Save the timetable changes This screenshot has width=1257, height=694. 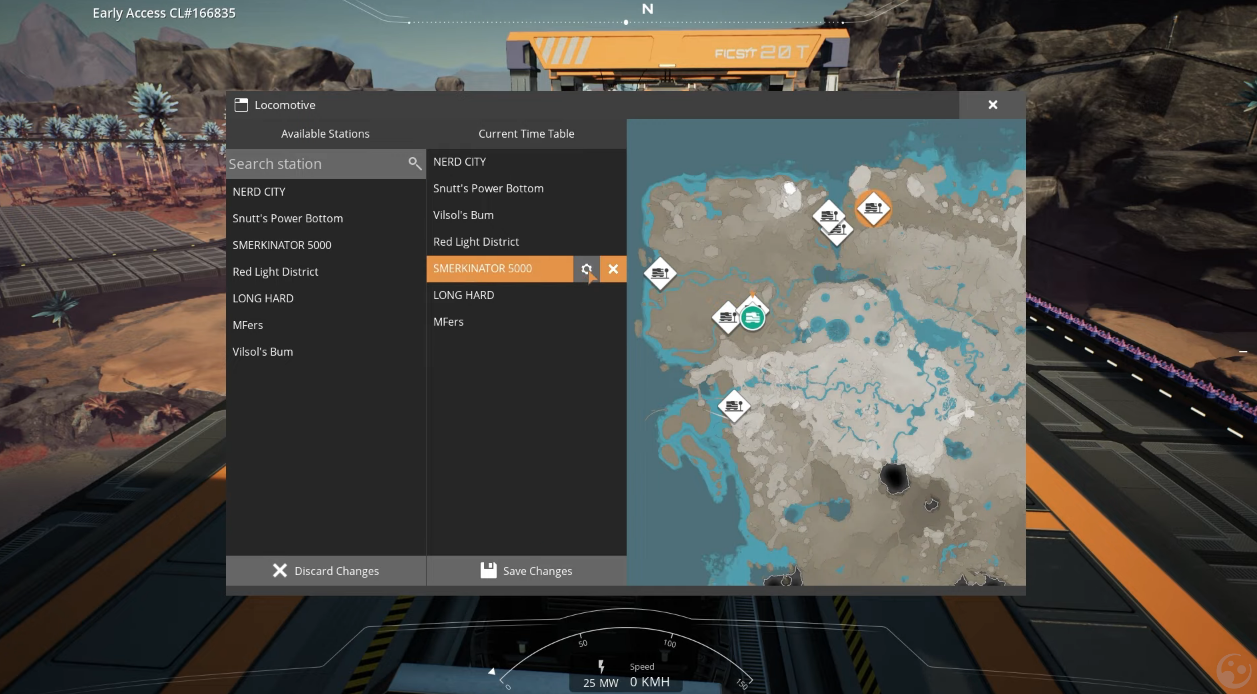pos(527,571)
